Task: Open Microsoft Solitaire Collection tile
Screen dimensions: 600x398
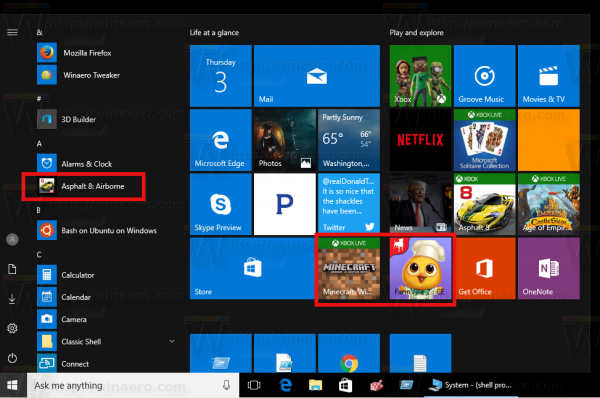Action: (x=484, y=140)
